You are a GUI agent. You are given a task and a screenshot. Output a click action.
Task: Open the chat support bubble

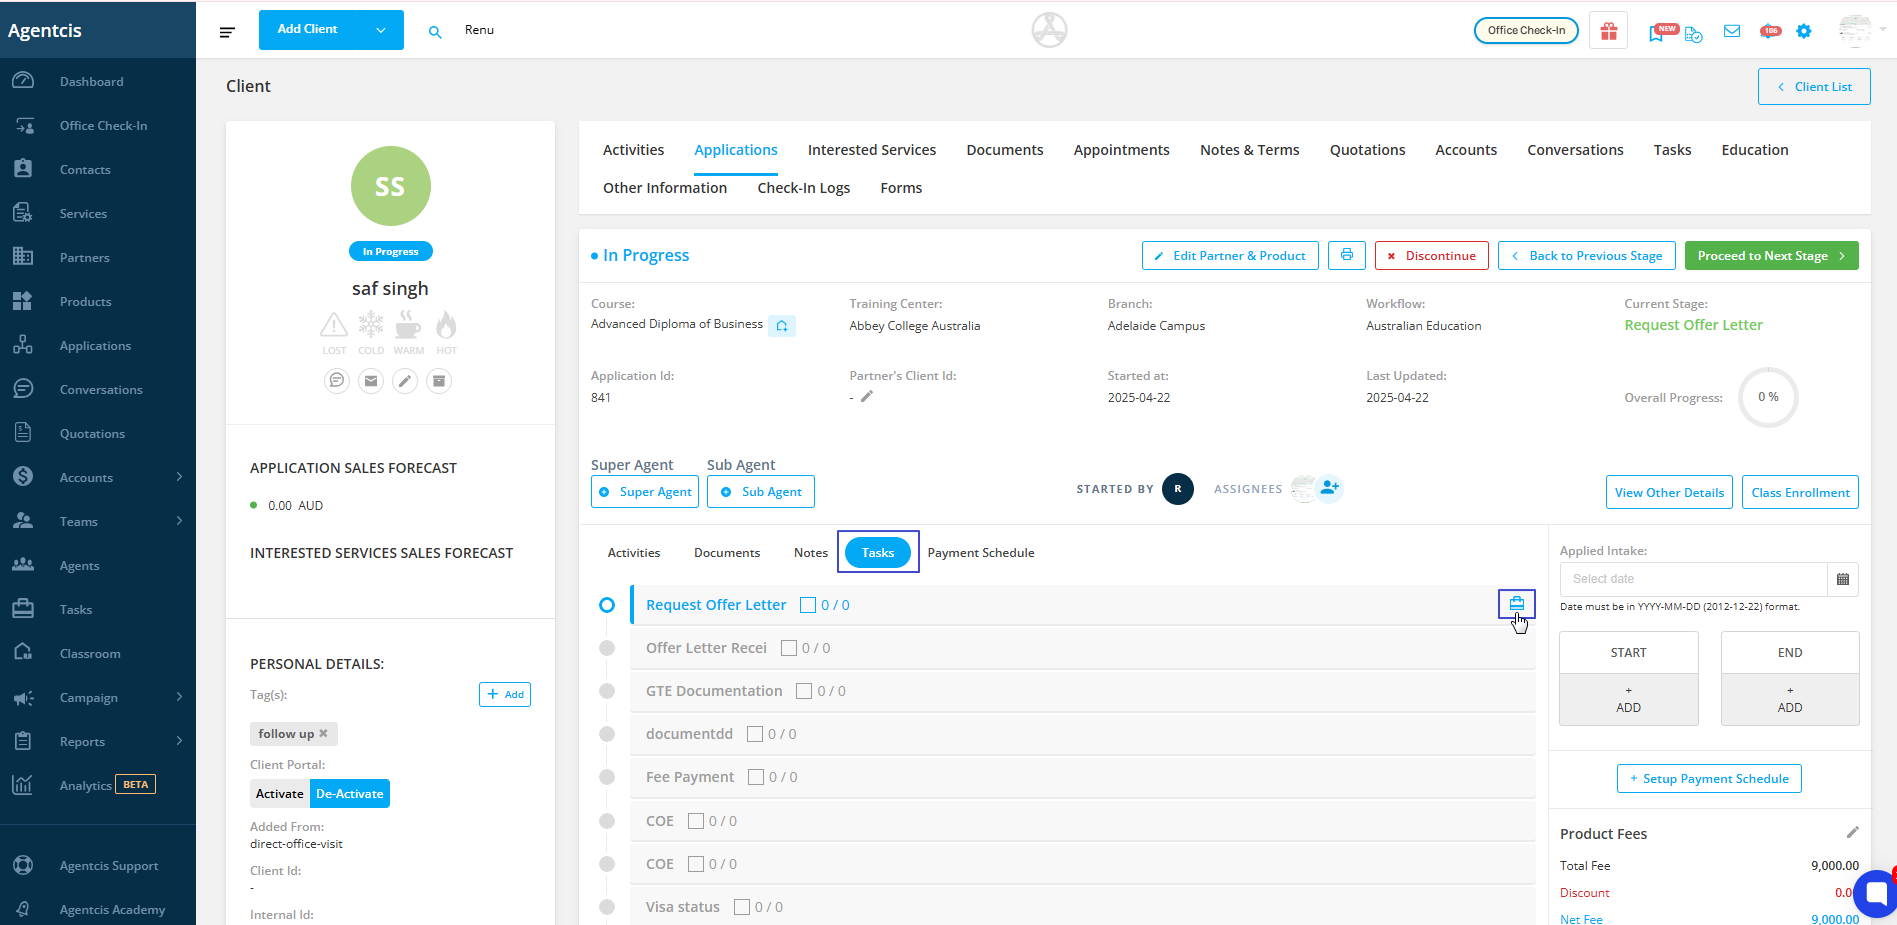1876,892
